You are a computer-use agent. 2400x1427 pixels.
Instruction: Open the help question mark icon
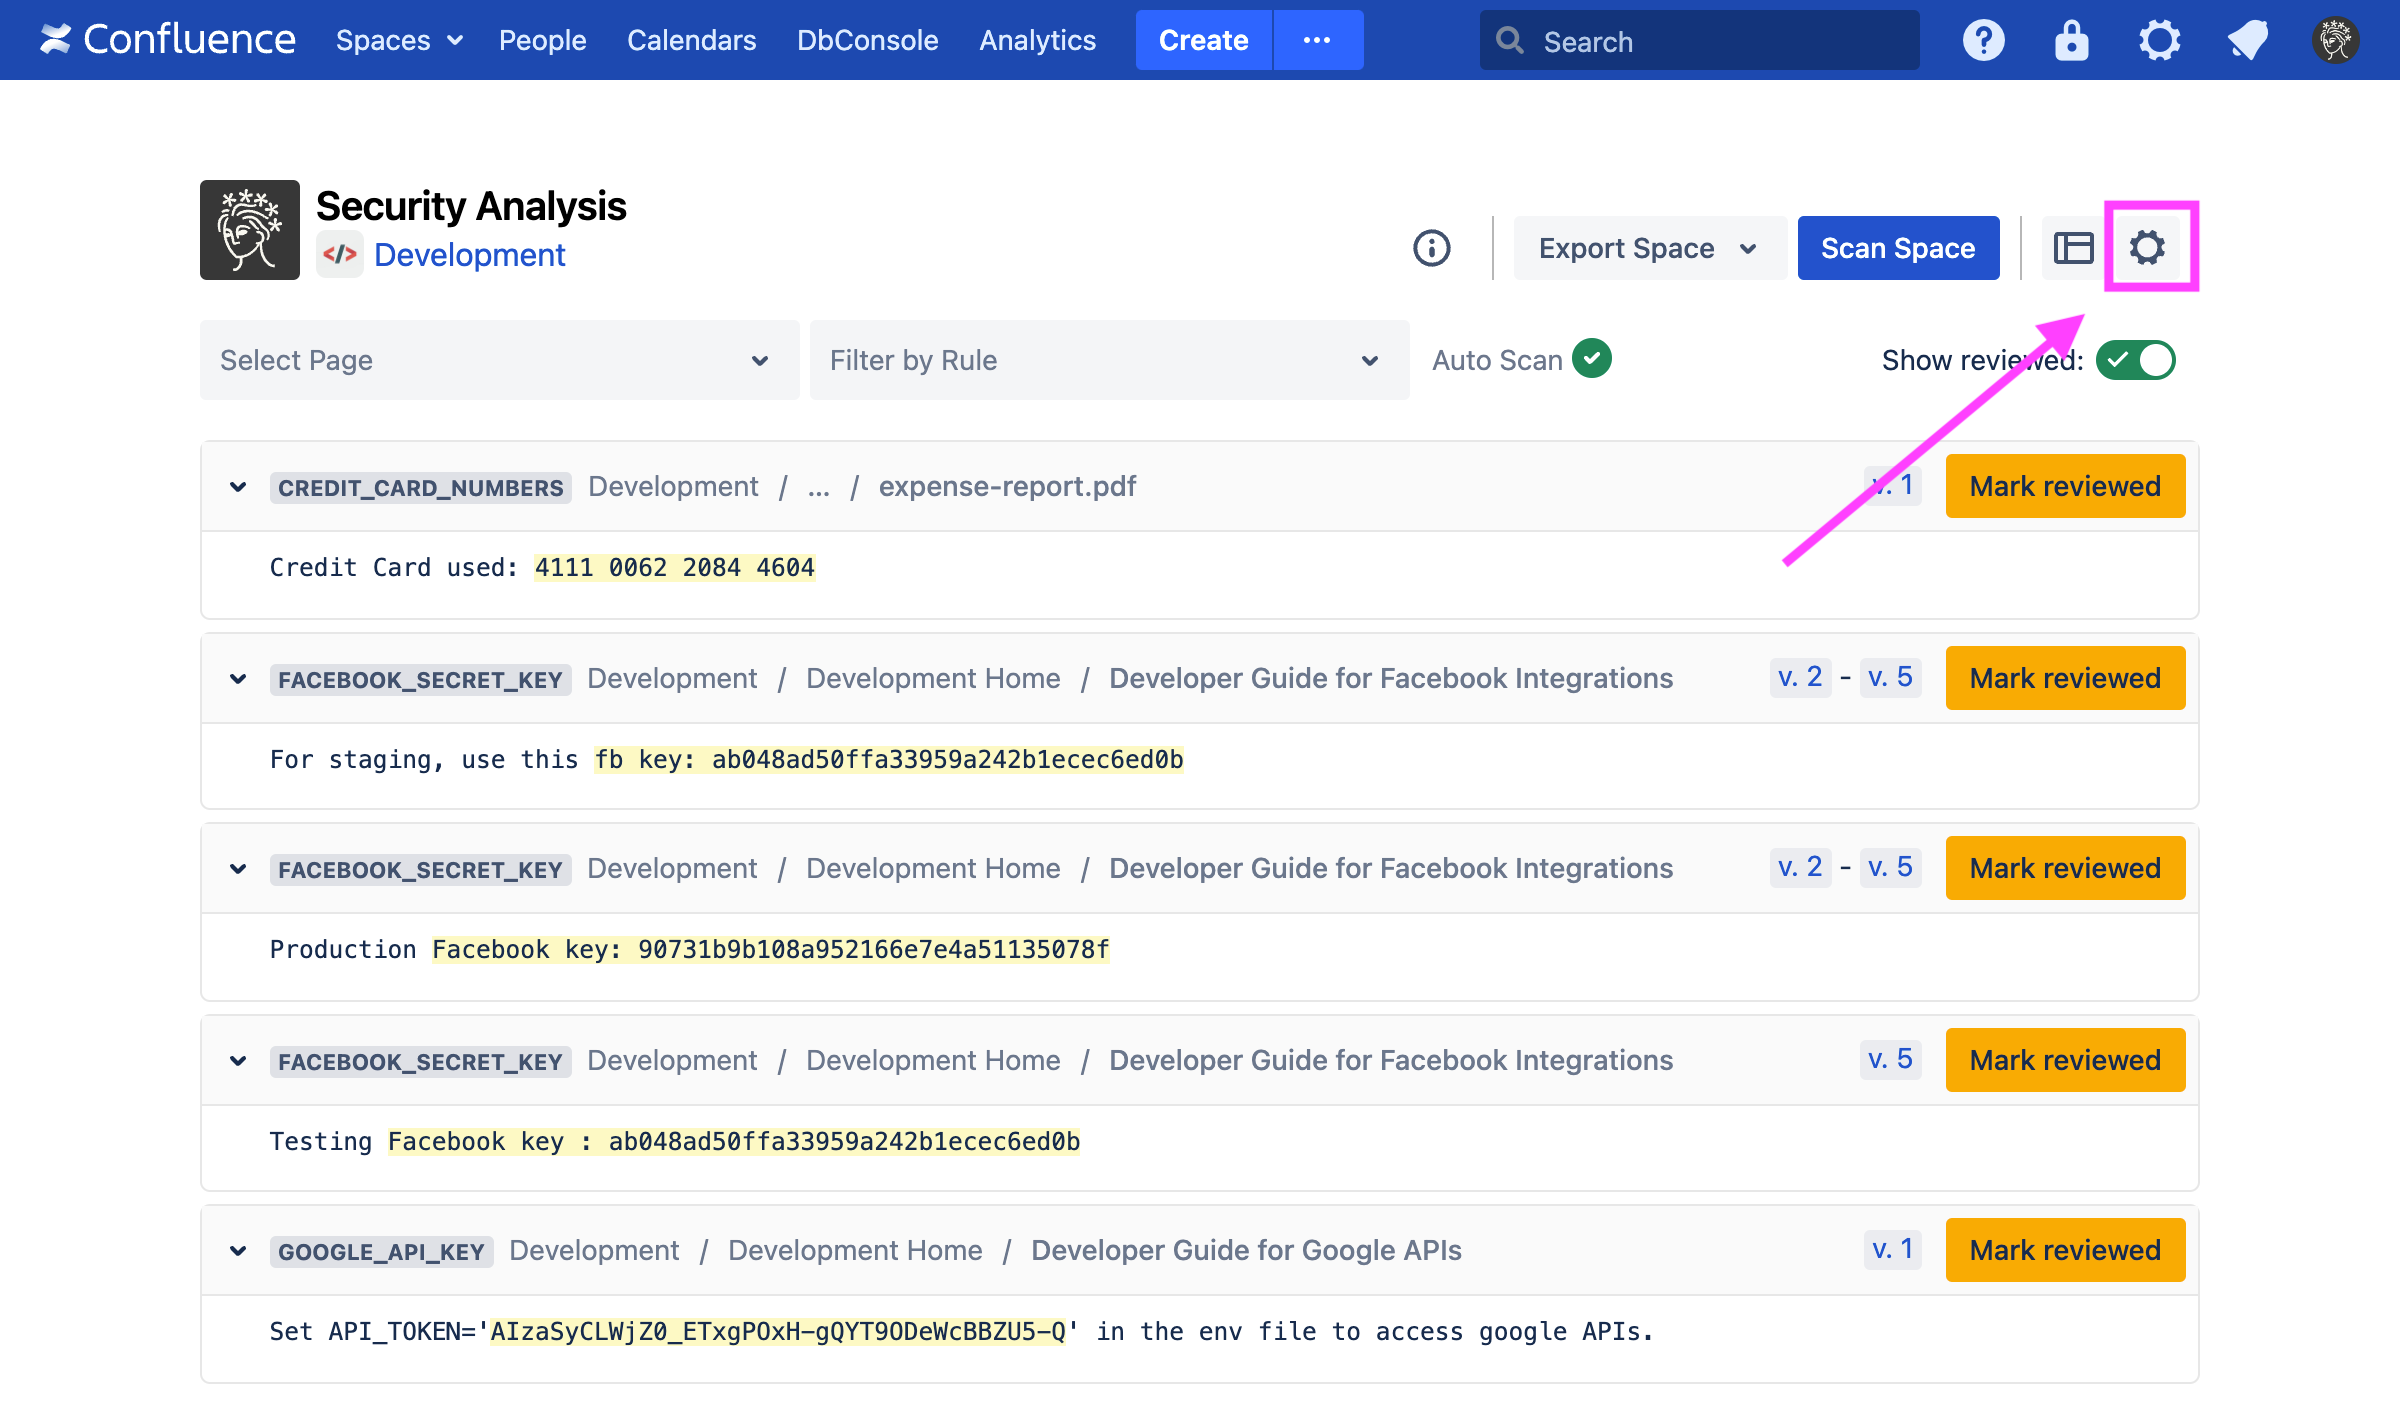[1983, 41]
